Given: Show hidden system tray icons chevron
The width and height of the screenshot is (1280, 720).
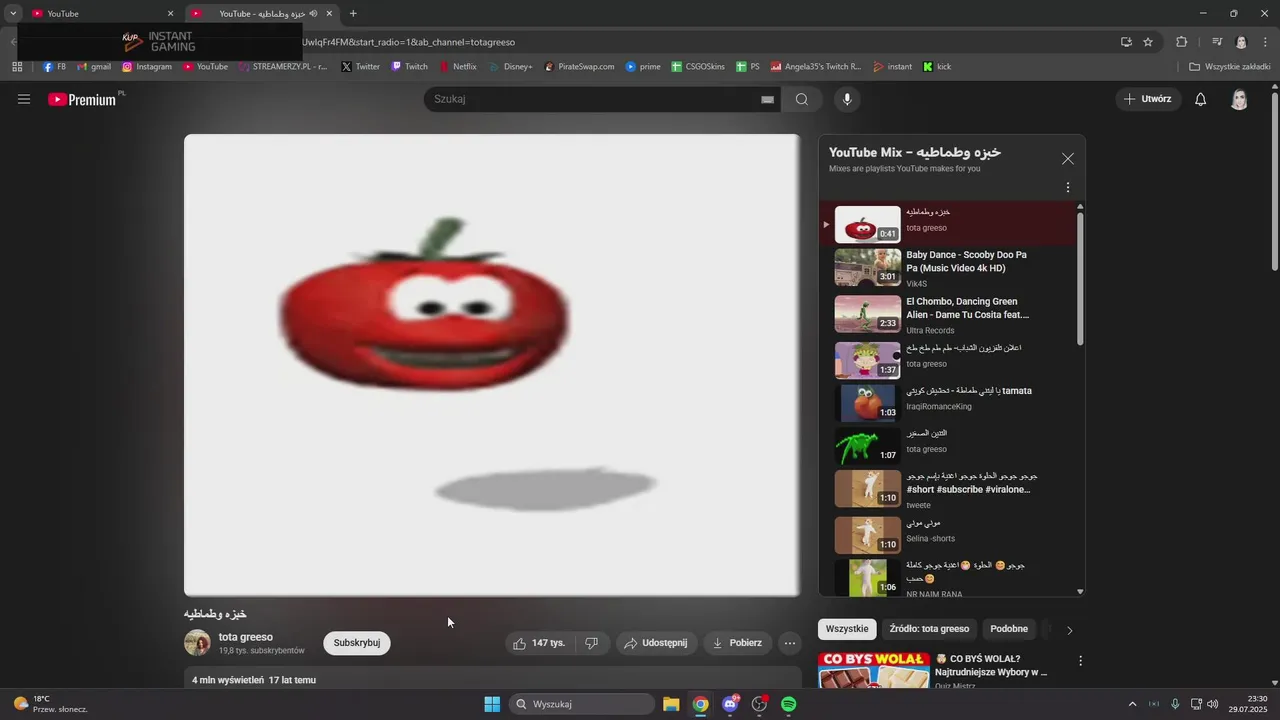Looking at the screenshot, I should [x=1132, y=704].
